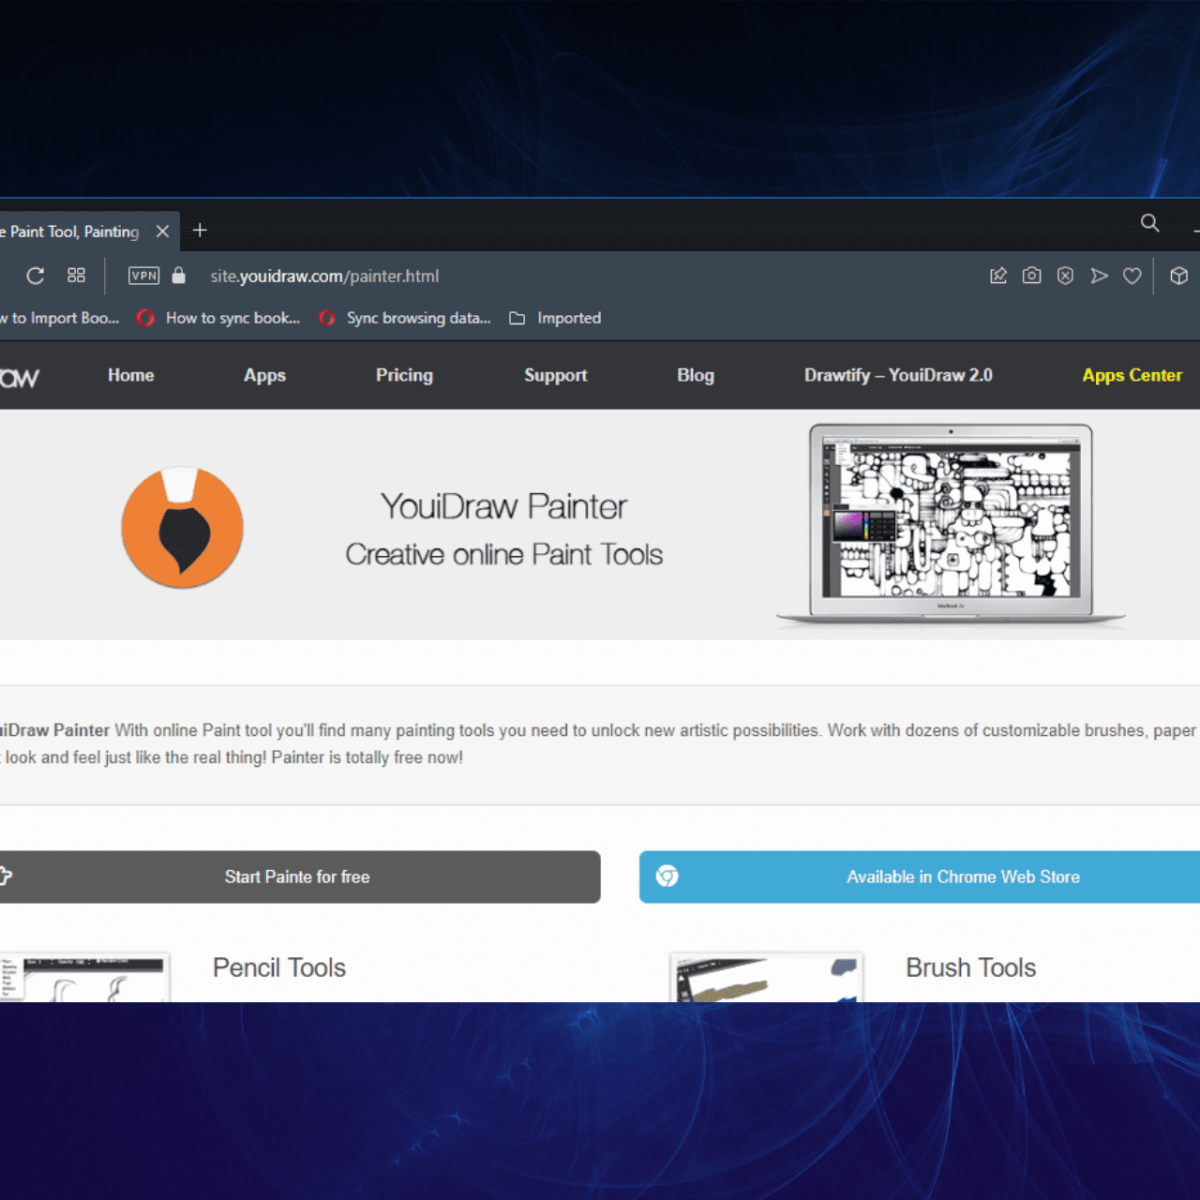This screenshot has height=1200, width=1200.
Task: Click the YouiDraw logo in navigation bar
Action: click(19, 377)
